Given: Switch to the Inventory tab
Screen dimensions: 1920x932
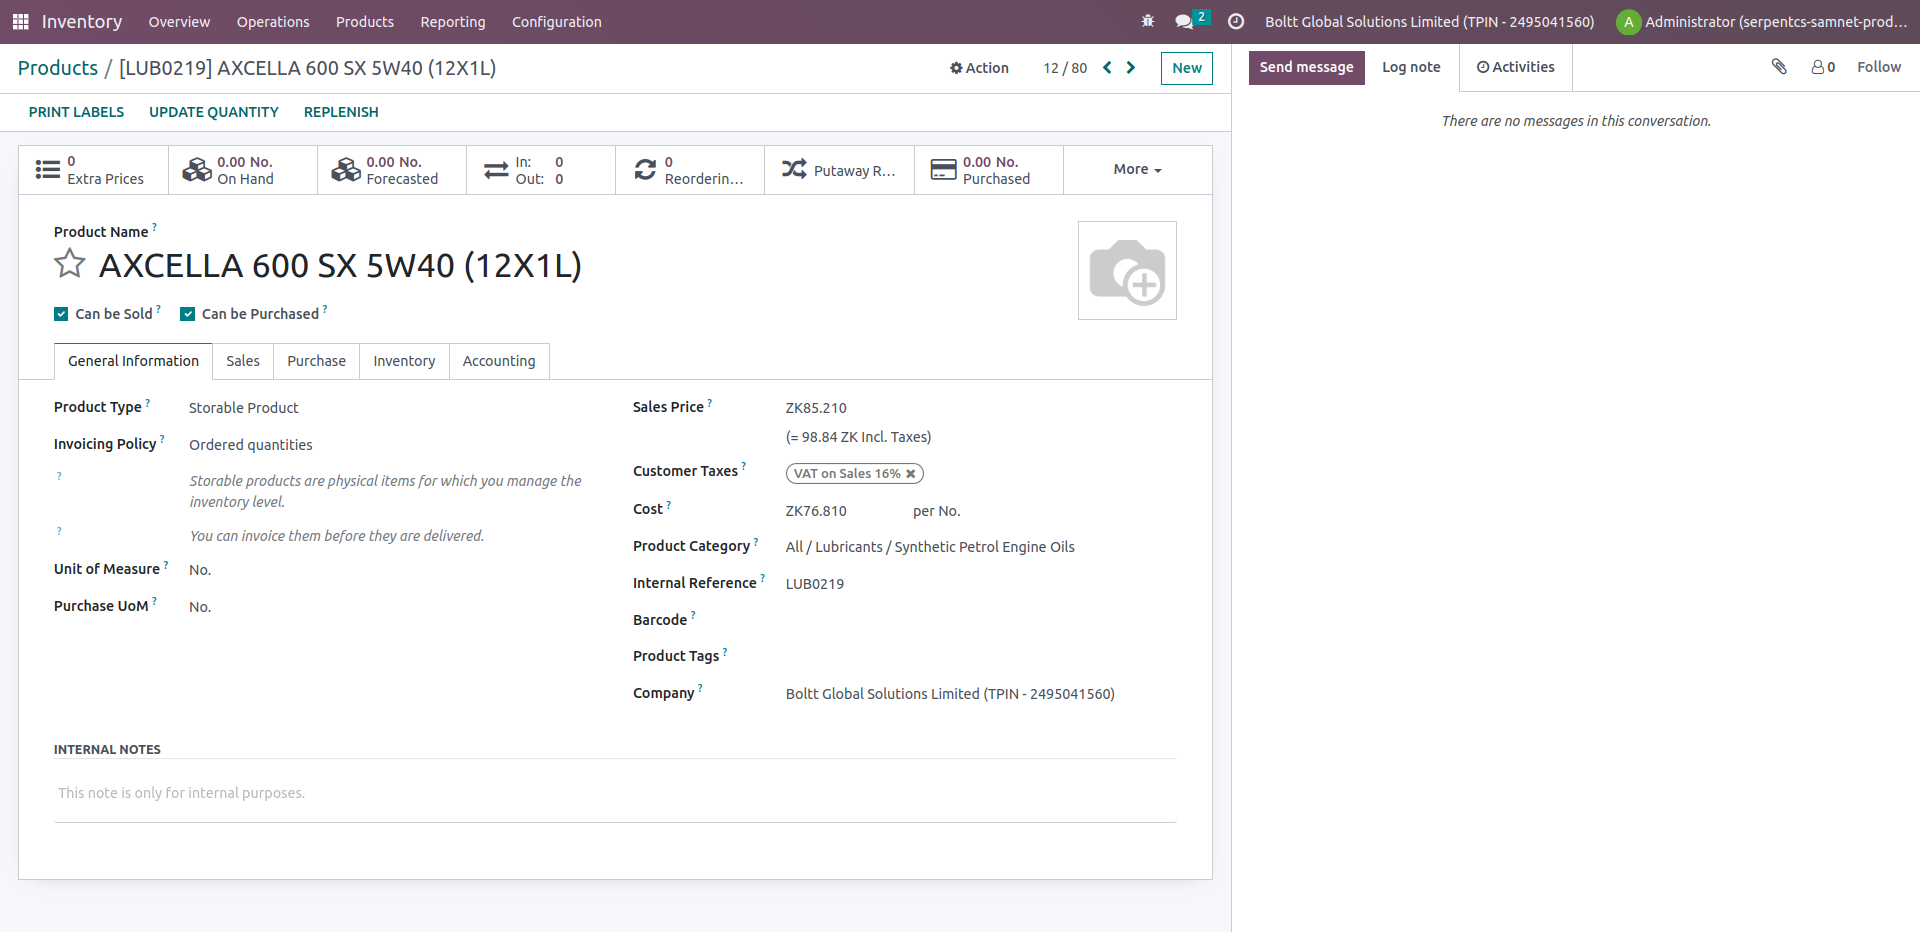Looking at the screenshot, I should click(x=404, y=361).
